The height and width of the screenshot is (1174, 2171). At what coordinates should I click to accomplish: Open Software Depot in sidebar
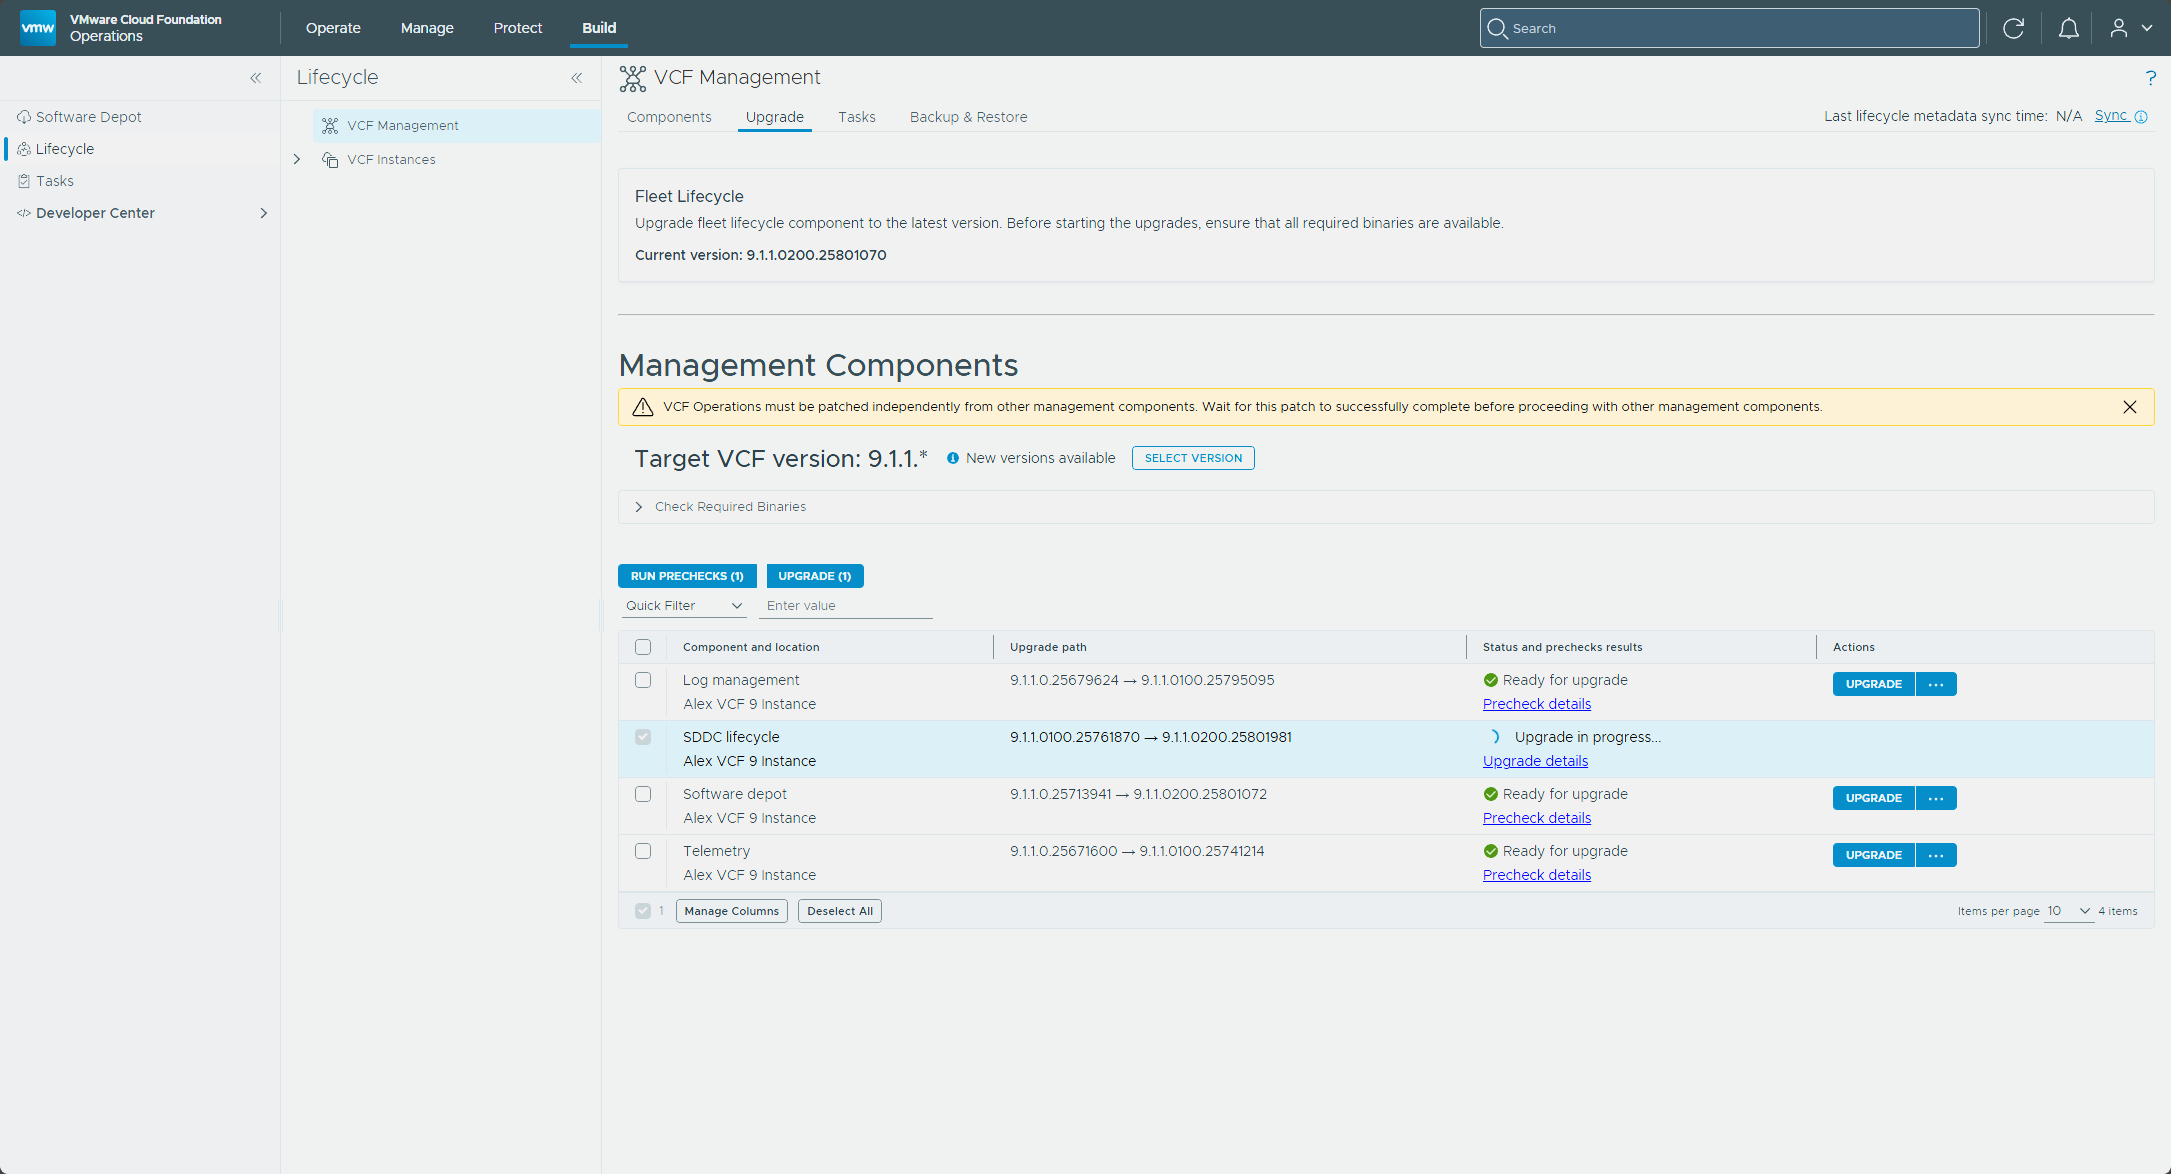(88, 117)
